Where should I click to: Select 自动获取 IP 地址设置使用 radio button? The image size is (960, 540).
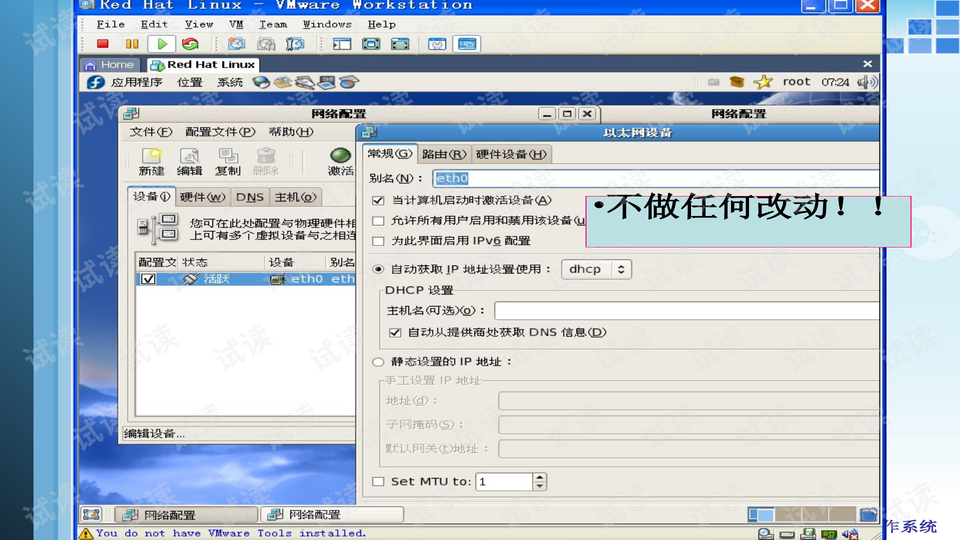(378, 269)
